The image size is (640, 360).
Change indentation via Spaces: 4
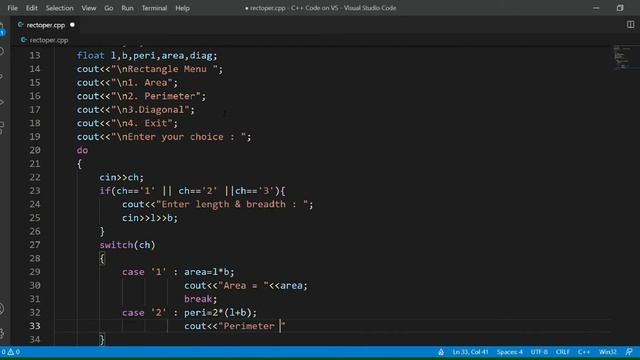(x=510, y=352)
